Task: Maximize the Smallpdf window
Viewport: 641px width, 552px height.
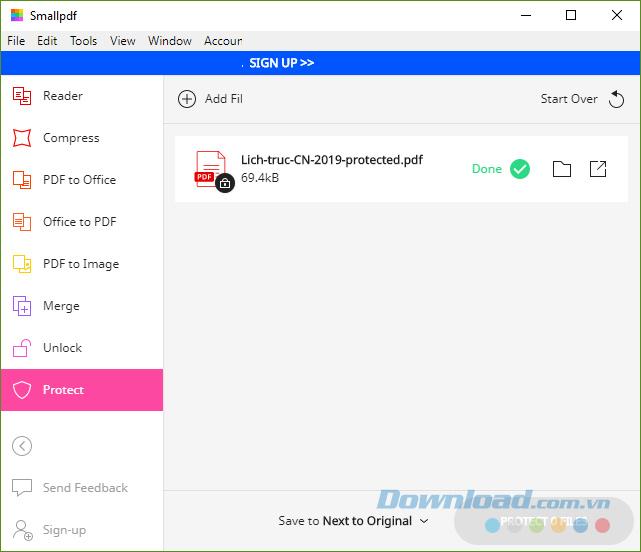Action: (x=571, y=16)
